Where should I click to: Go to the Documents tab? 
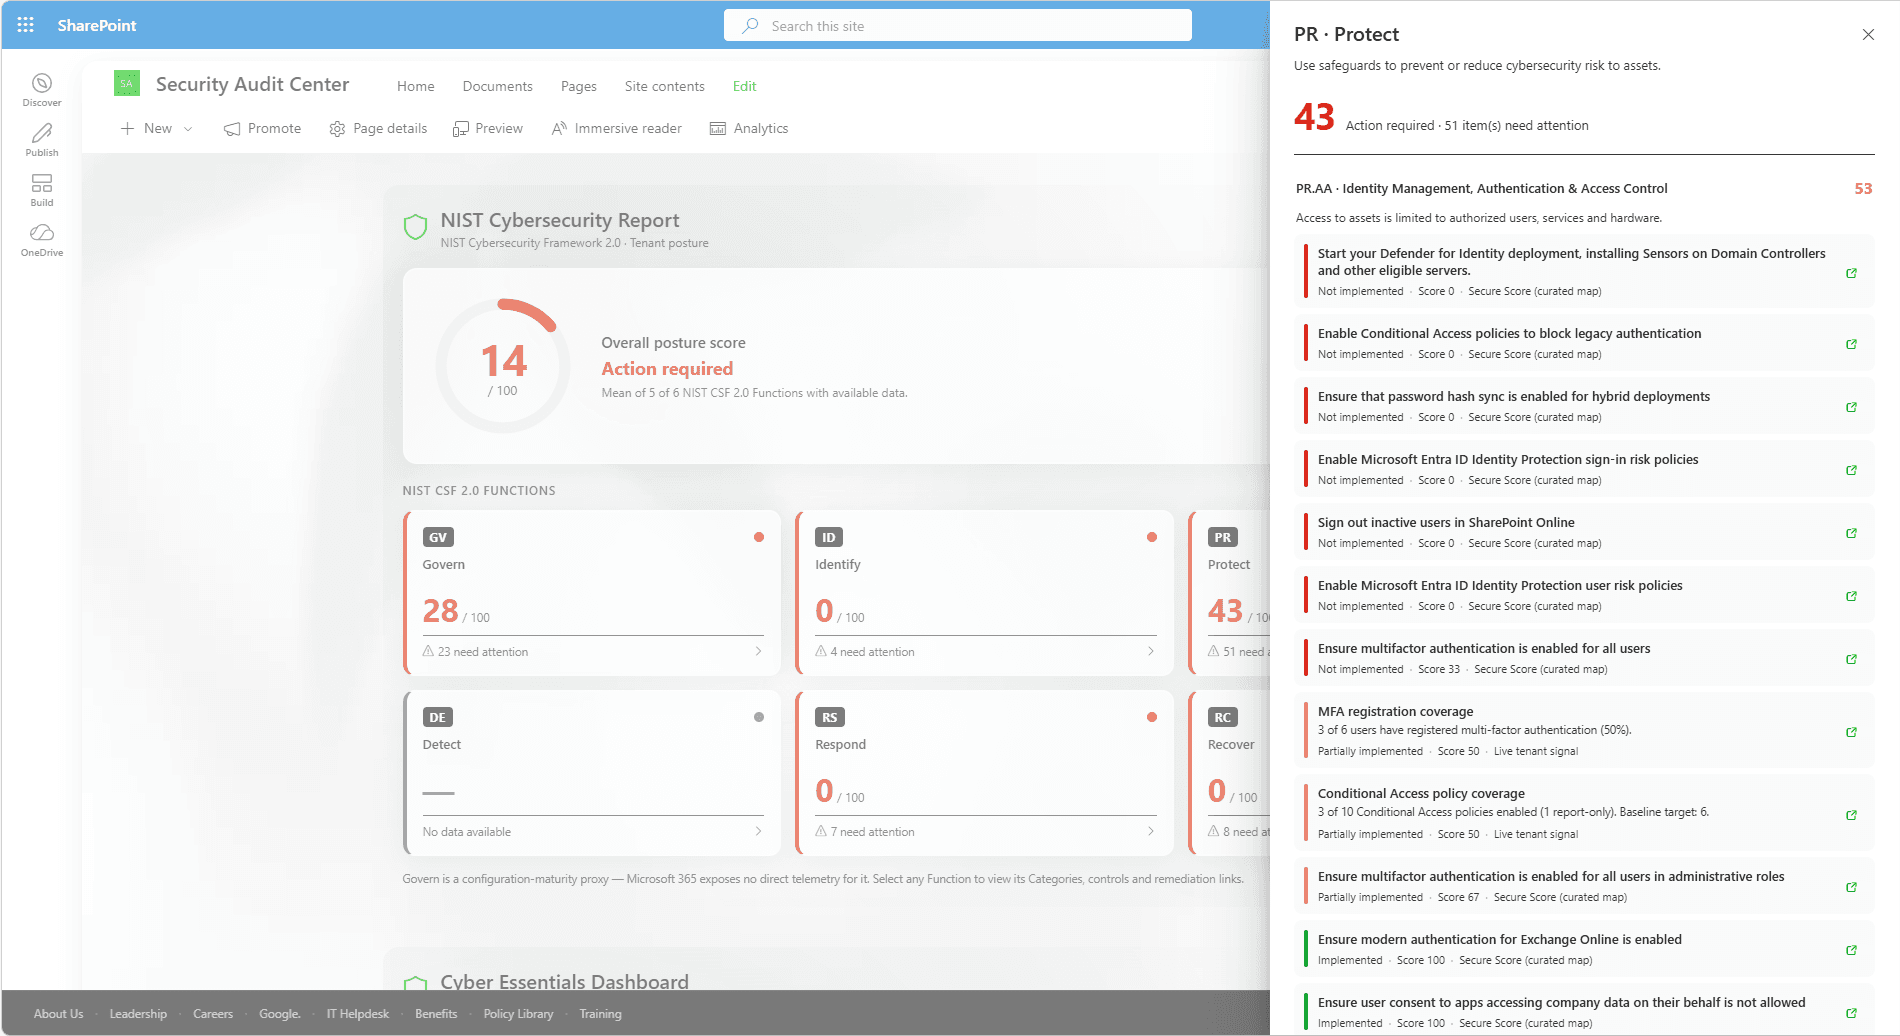497,86
